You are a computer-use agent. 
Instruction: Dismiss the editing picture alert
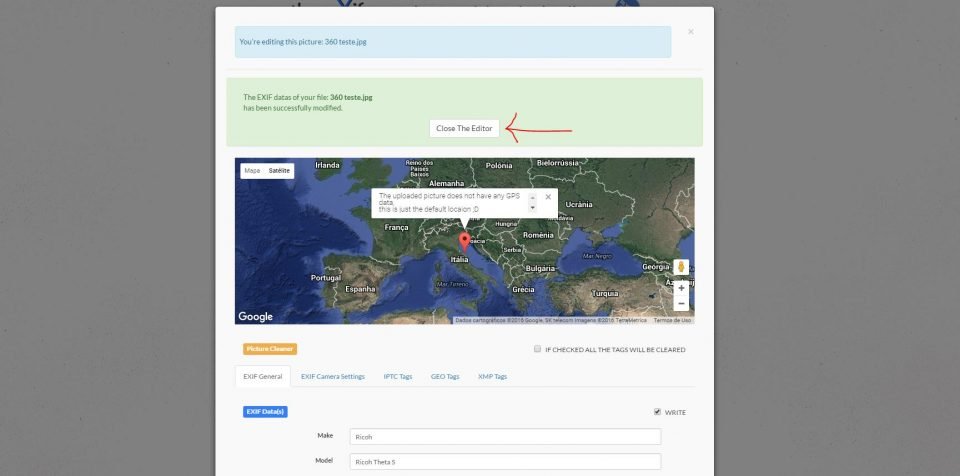click(690, 32)
